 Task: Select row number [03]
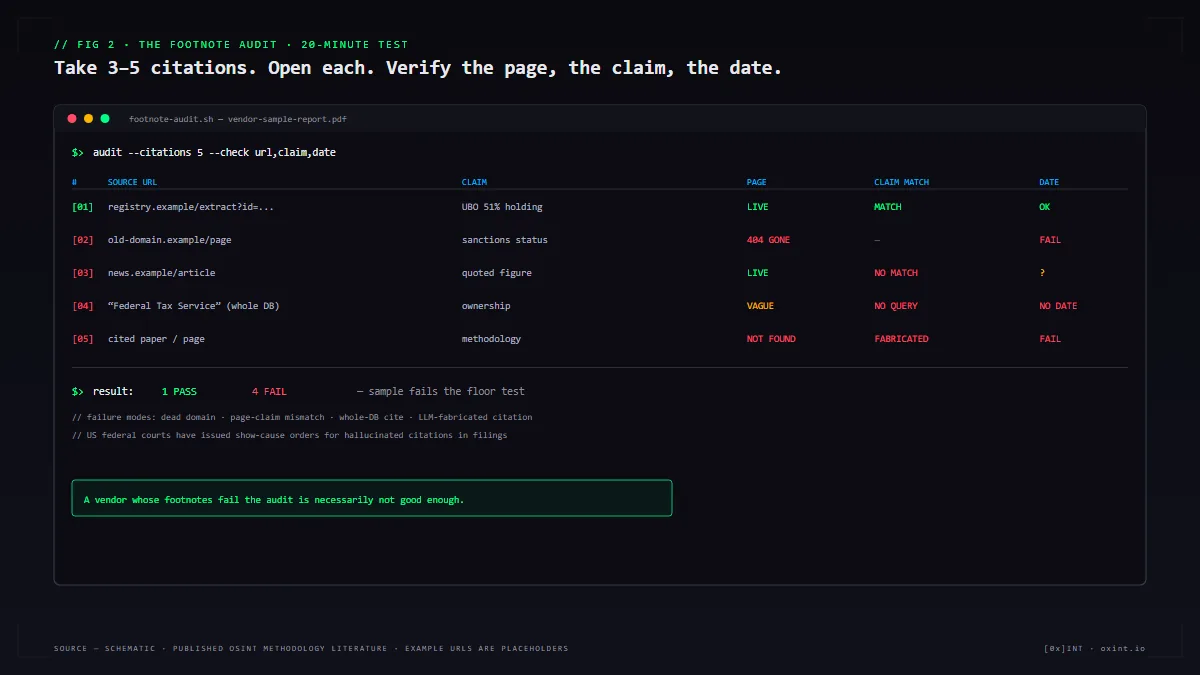[83, 273]
